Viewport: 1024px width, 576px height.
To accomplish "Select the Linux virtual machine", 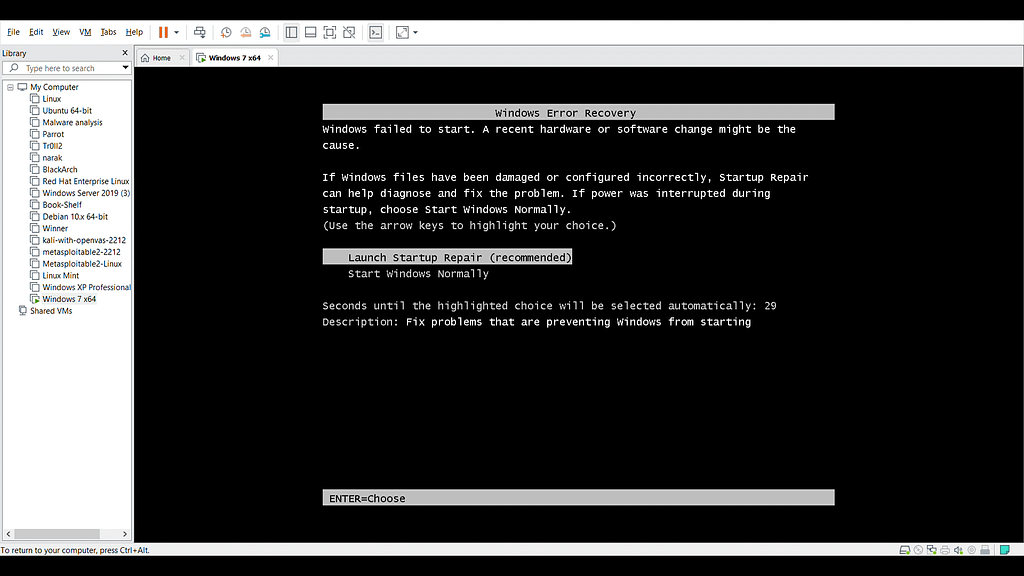I will (52, 99).
